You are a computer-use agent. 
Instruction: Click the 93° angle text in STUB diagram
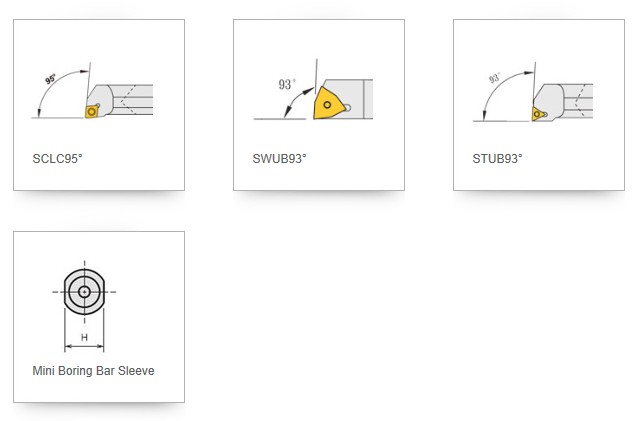pos(495,77)
